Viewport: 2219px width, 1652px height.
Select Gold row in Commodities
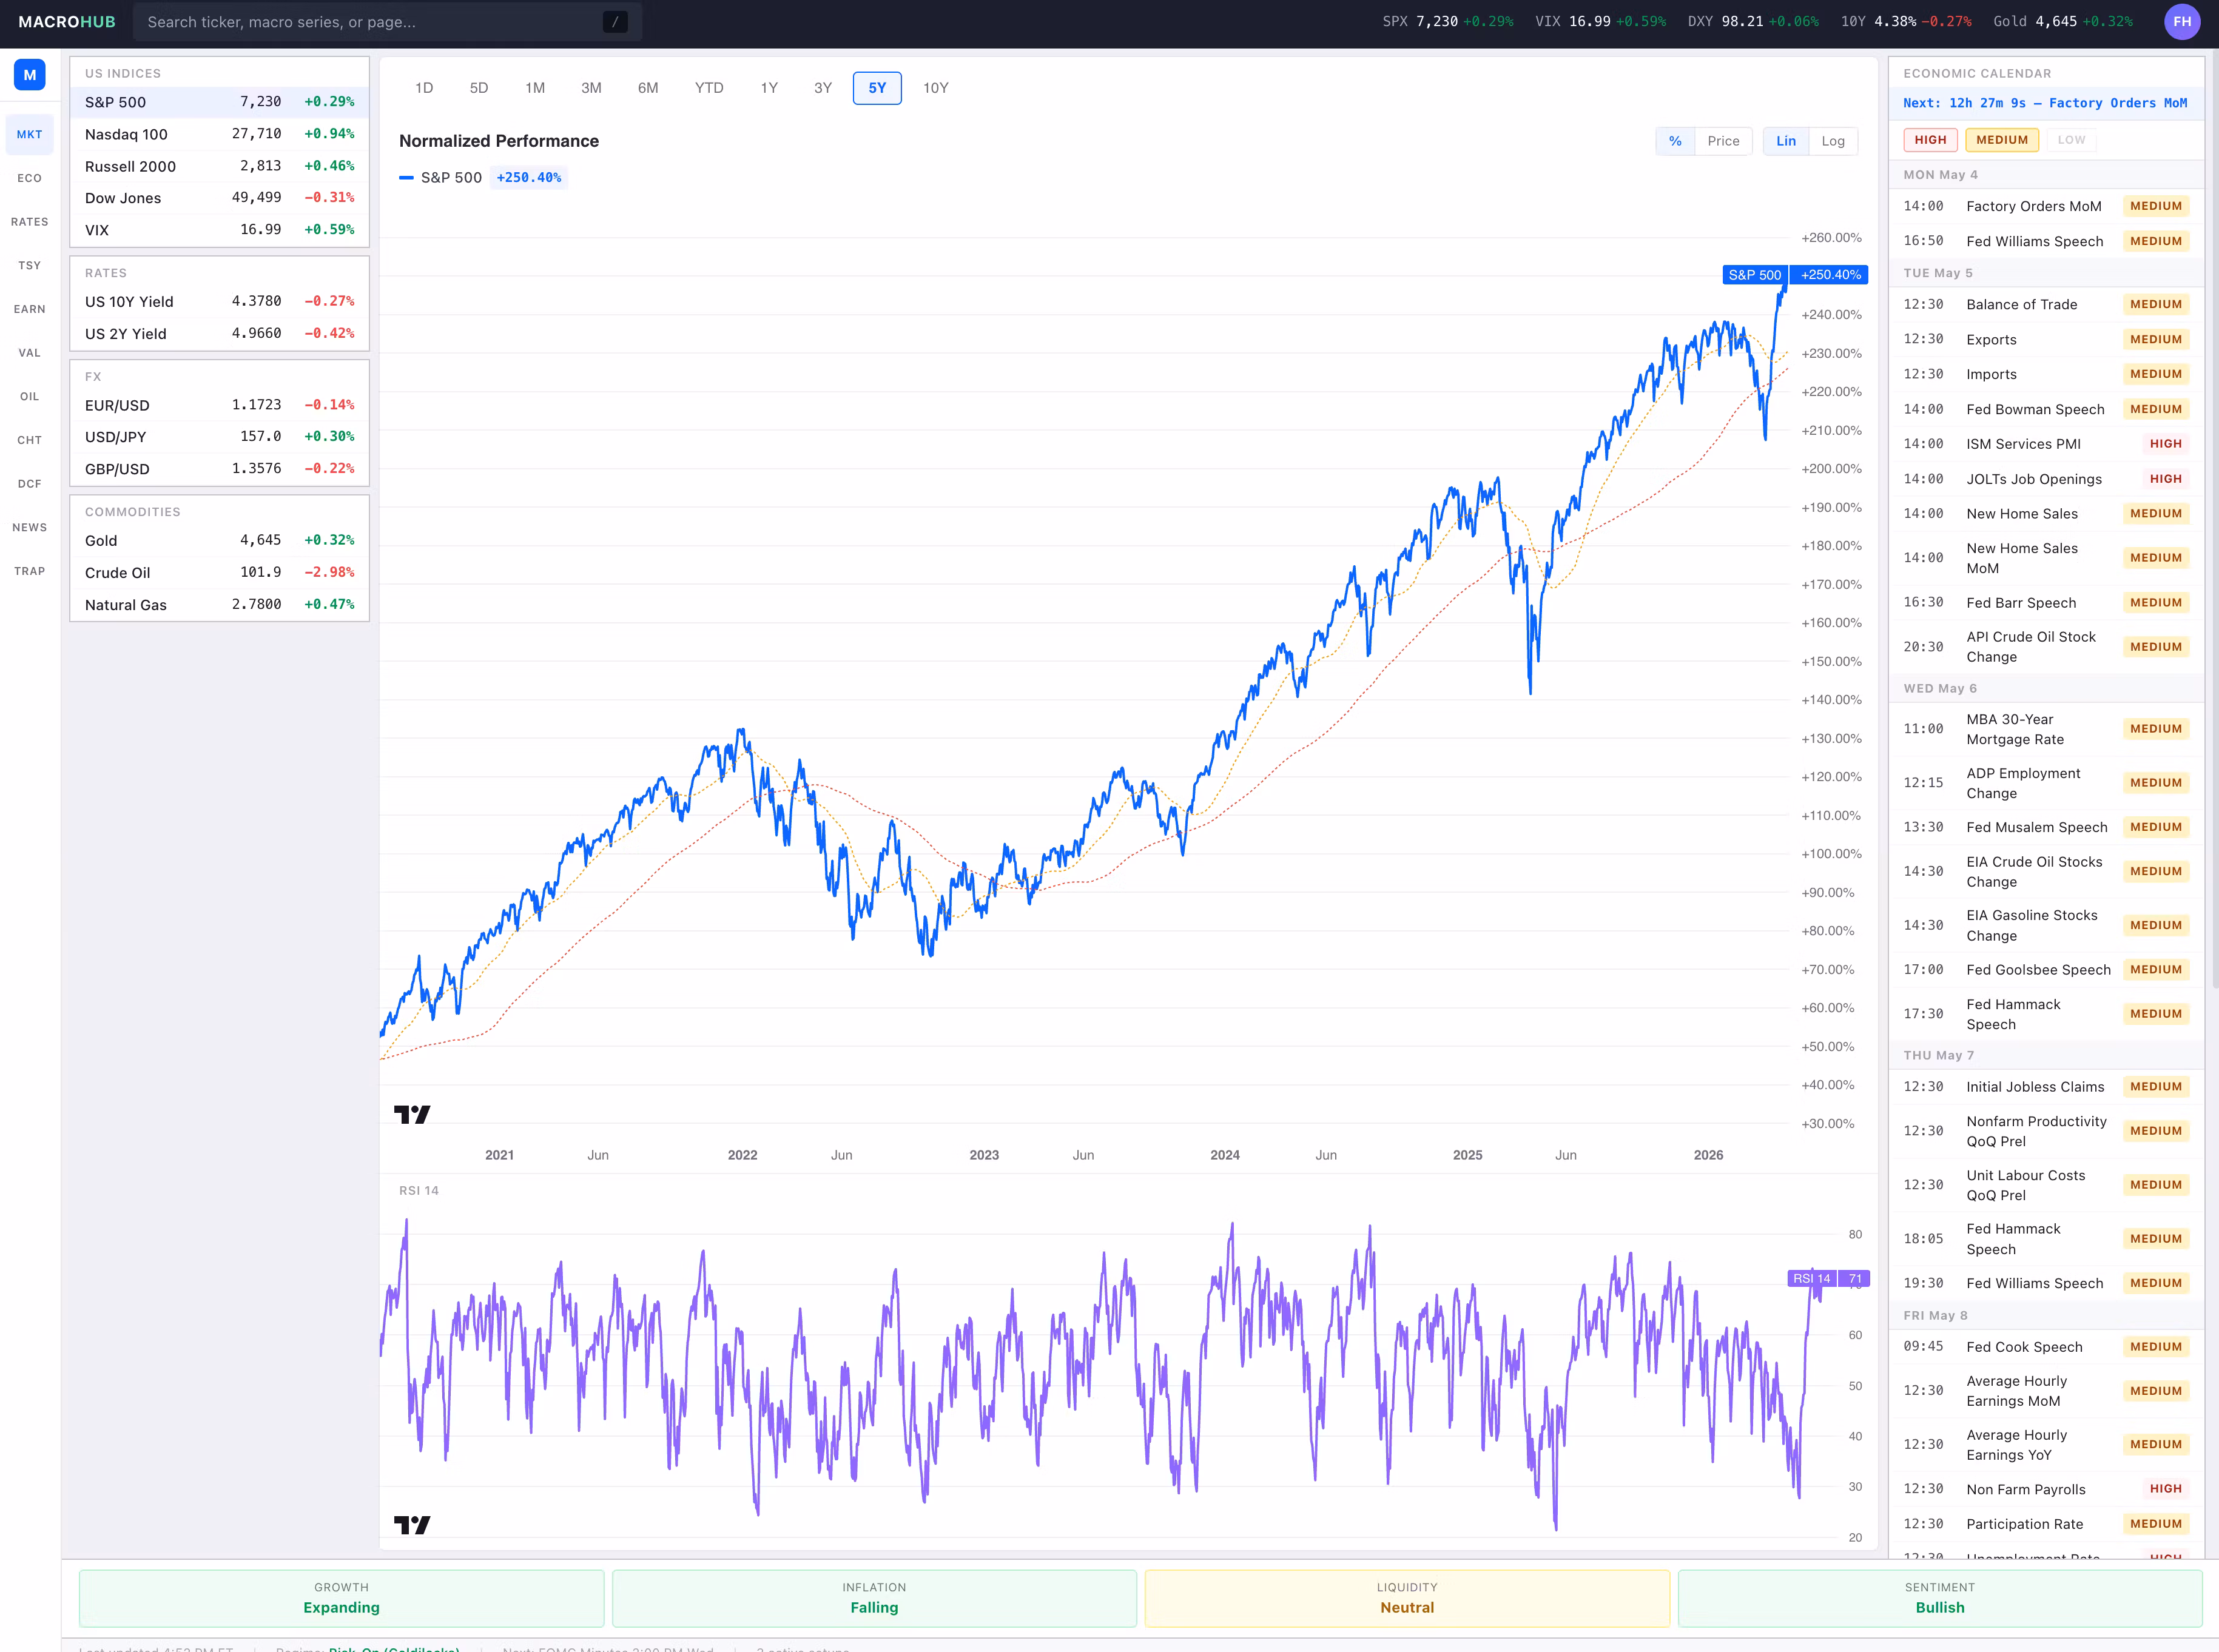pos(219,540)
